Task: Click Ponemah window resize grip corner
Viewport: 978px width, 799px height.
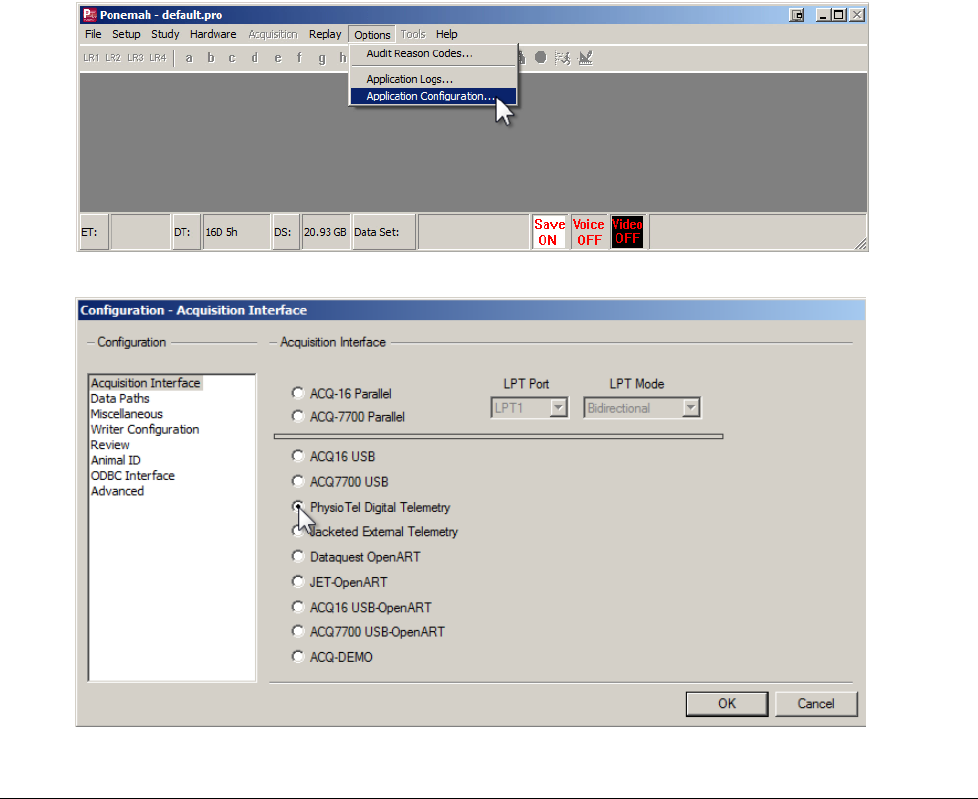Action: 861,244
